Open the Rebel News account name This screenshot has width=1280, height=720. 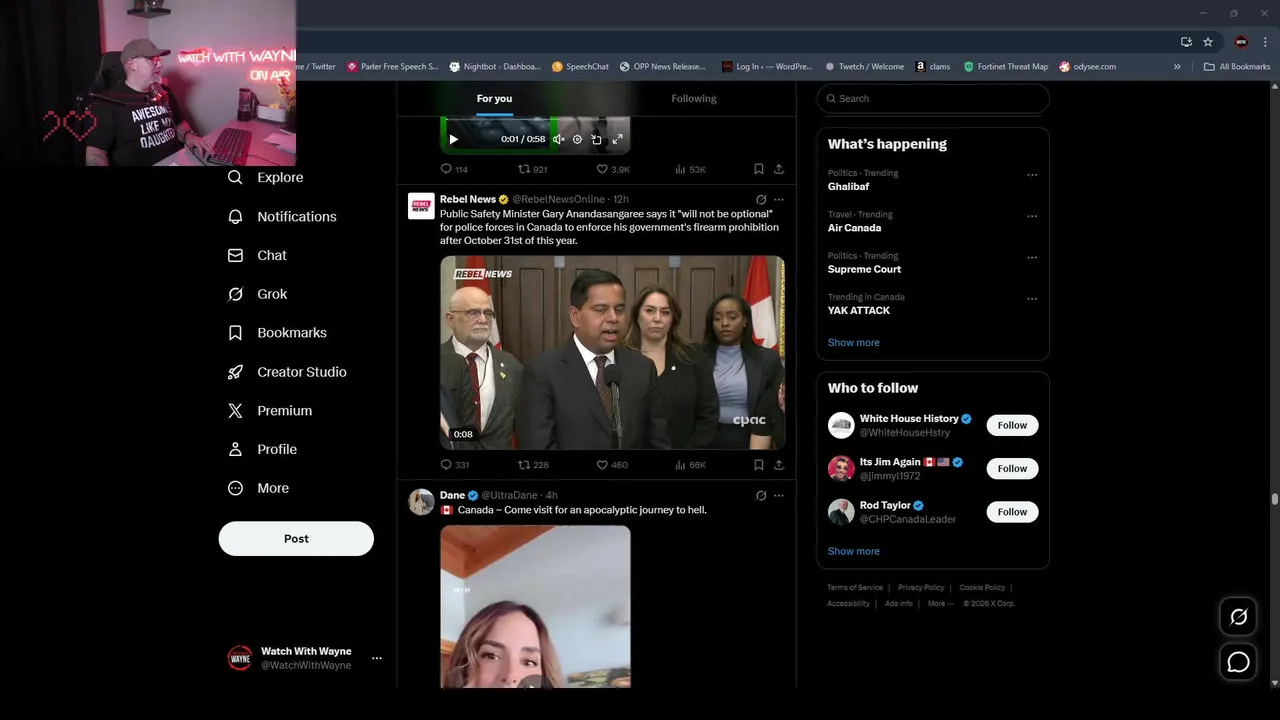click(x=468, y=199)
